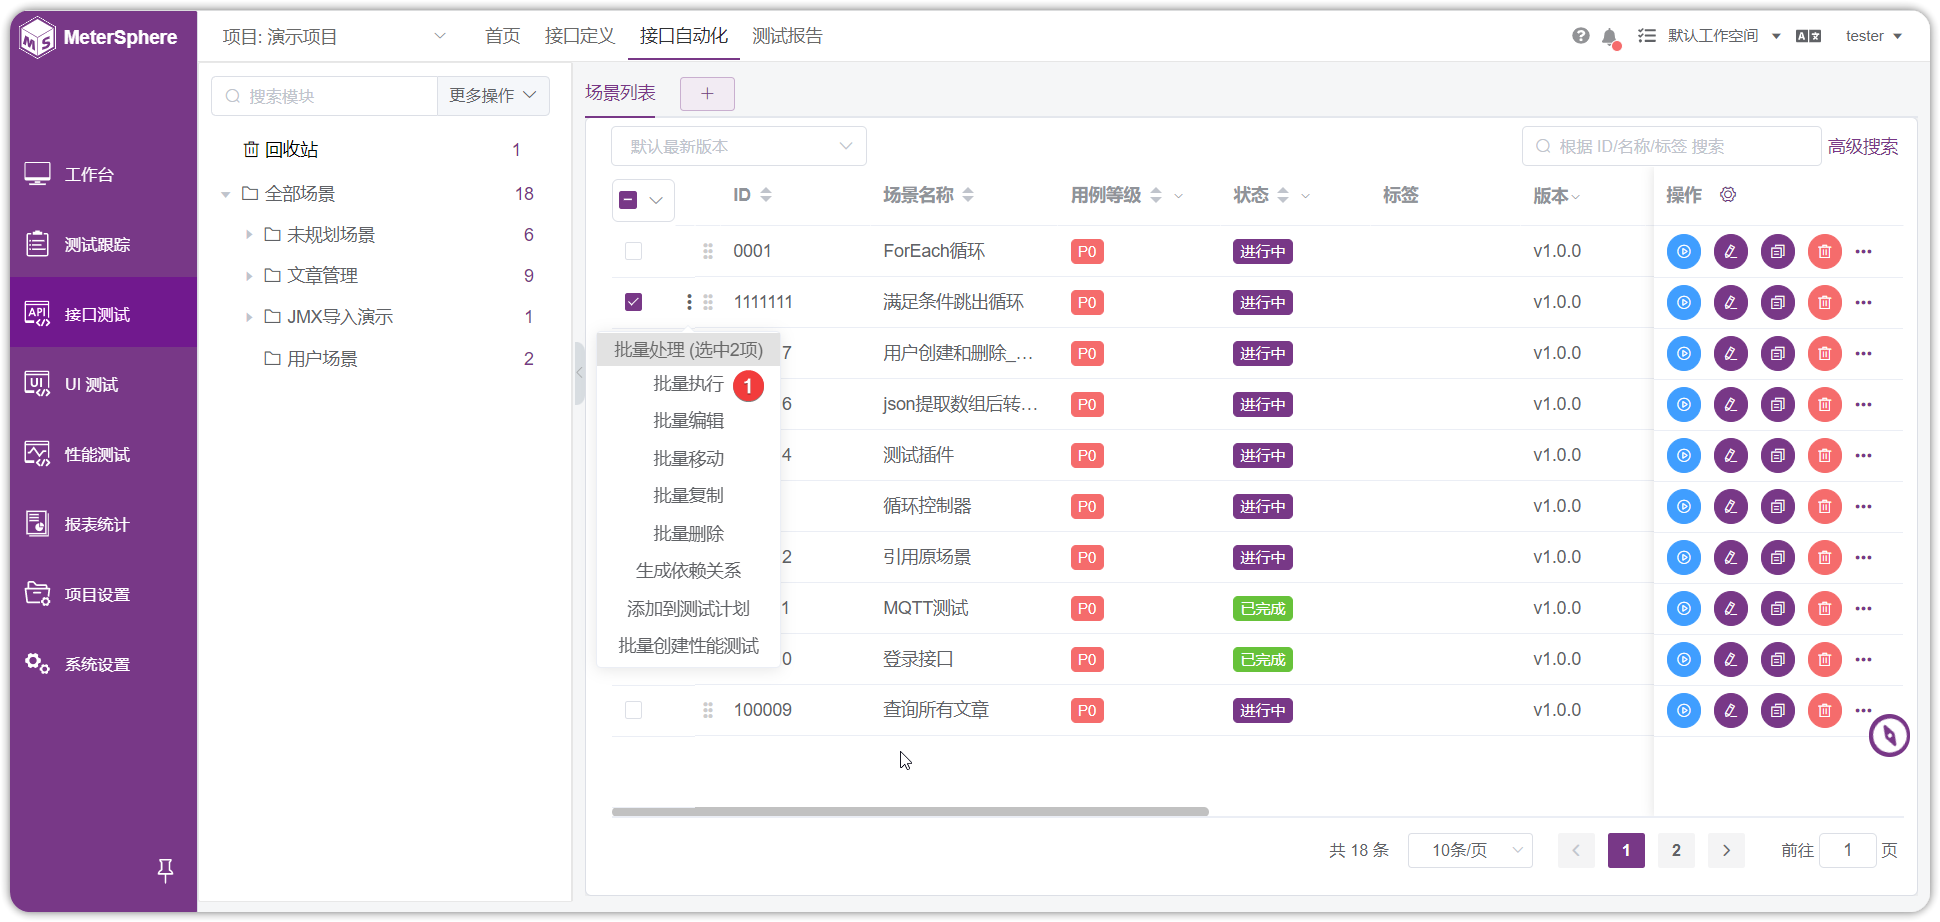This screenshot has width=1940, height=922.
Task: Toggle the header select-all checkbox
Action: point(629,200)
